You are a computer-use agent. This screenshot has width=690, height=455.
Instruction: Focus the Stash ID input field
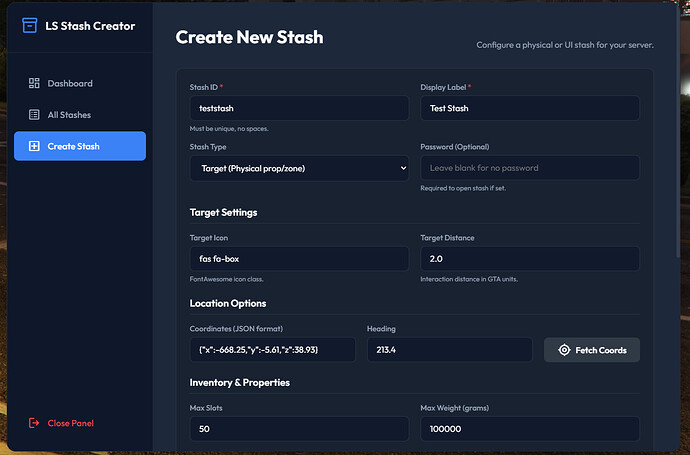[299, 108]
